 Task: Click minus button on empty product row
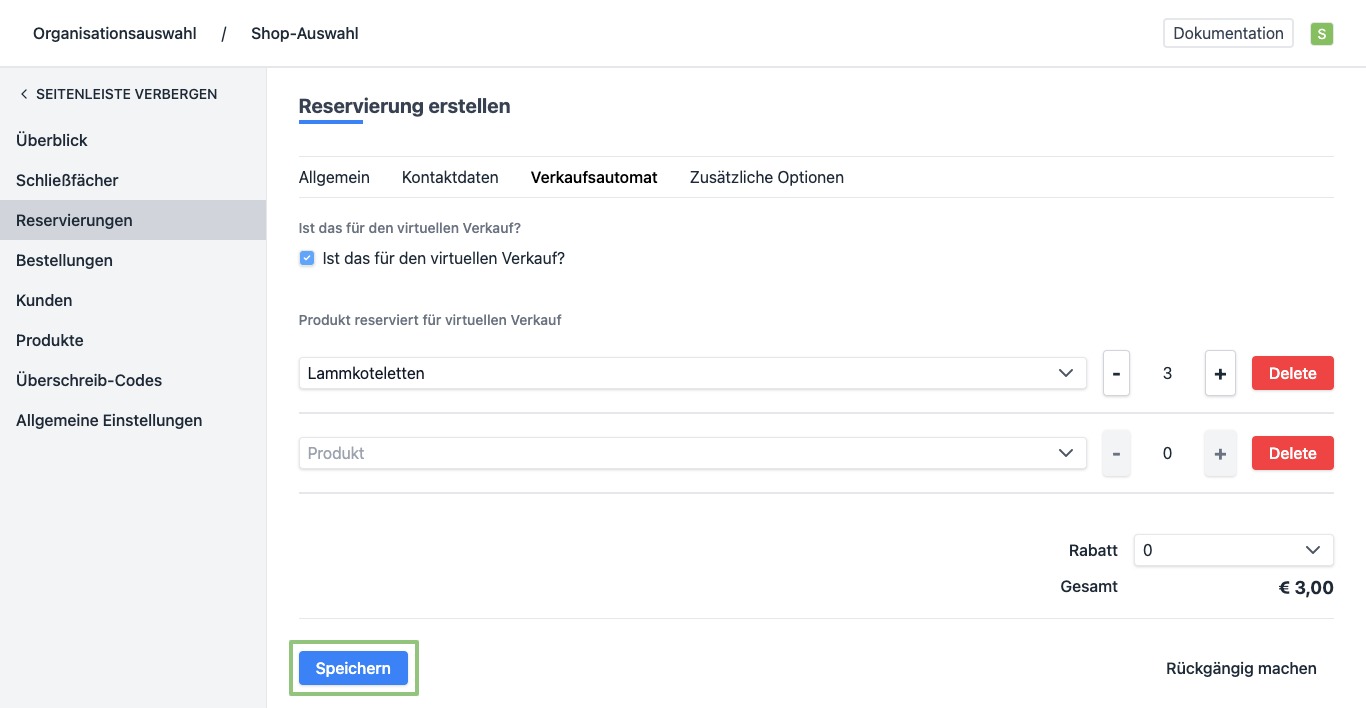(x=1116, y=453)
